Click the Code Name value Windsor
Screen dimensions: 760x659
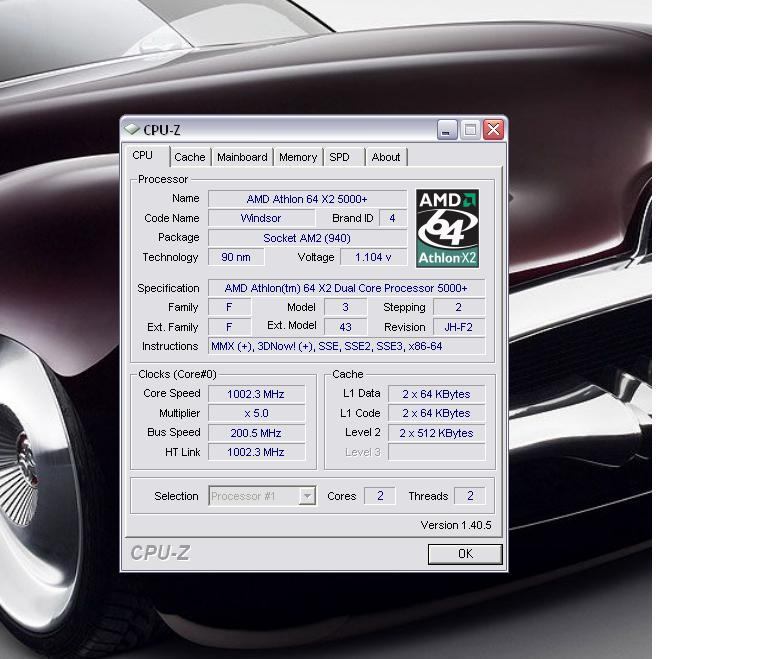tap(261, 219)
